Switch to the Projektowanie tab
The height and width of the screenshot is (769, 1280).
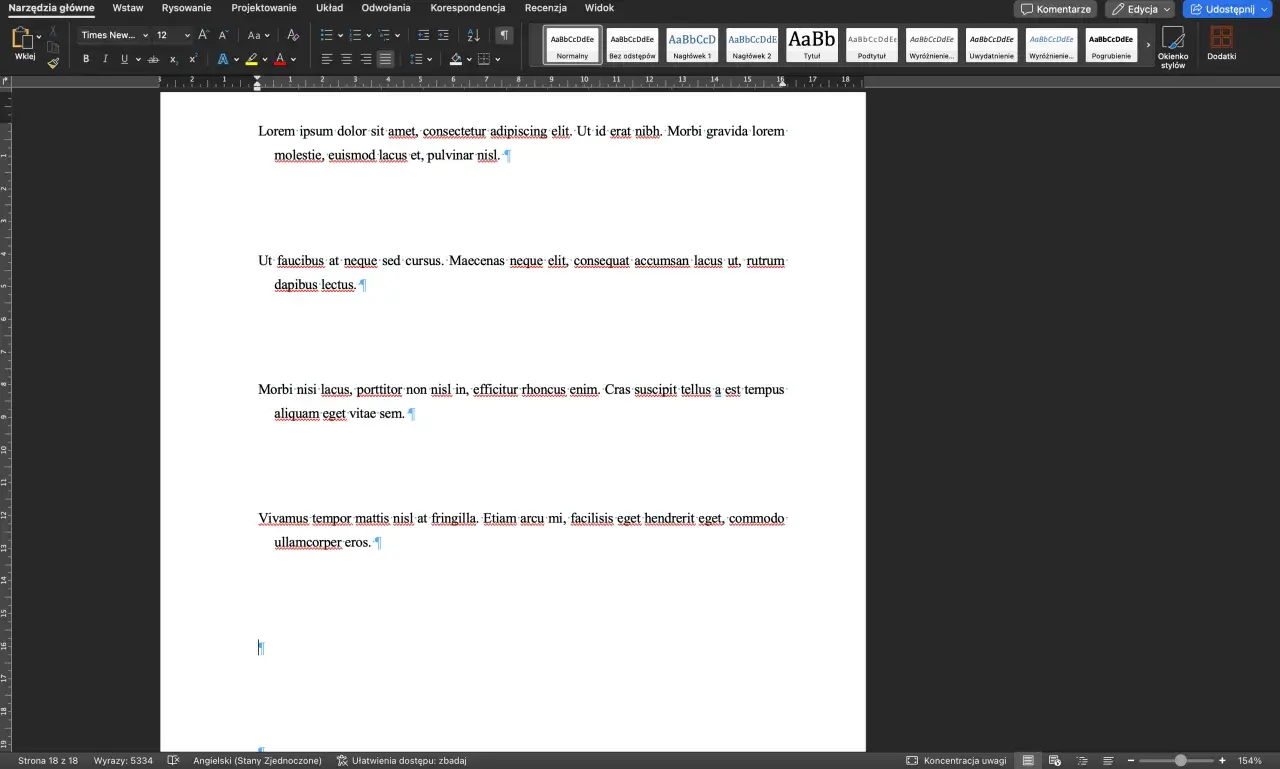264,8
